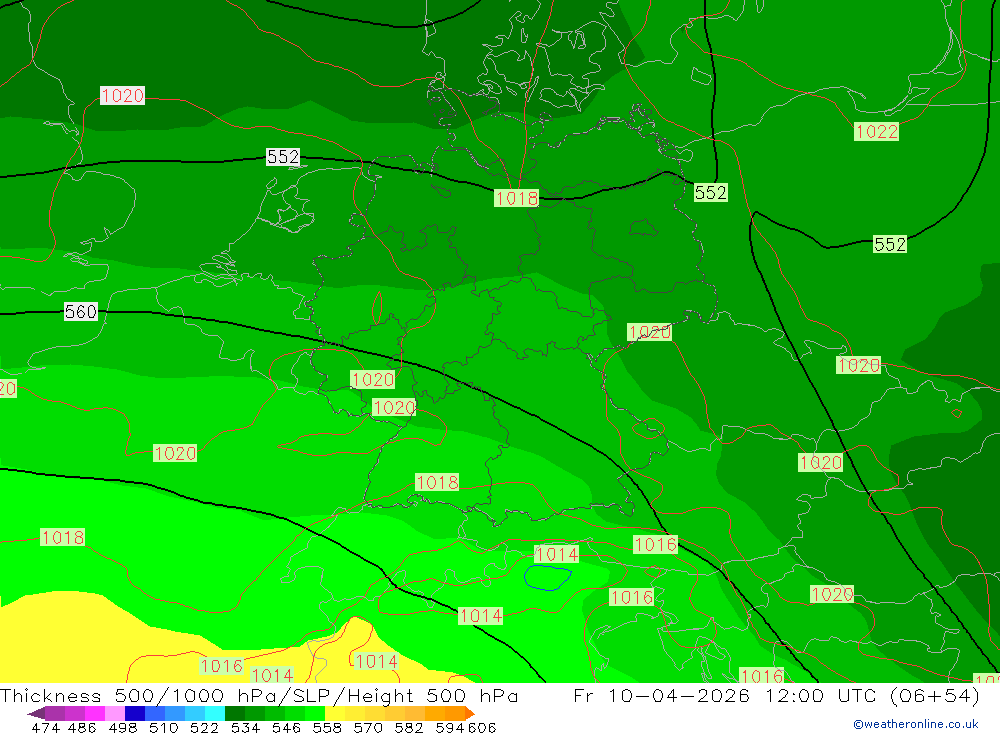Viewport: 1000px width, 733px height.
Task: Click the map title 'Thickness 500/1000 hPa/SLP/Height 500 hPa'
Action: point(259,695)
